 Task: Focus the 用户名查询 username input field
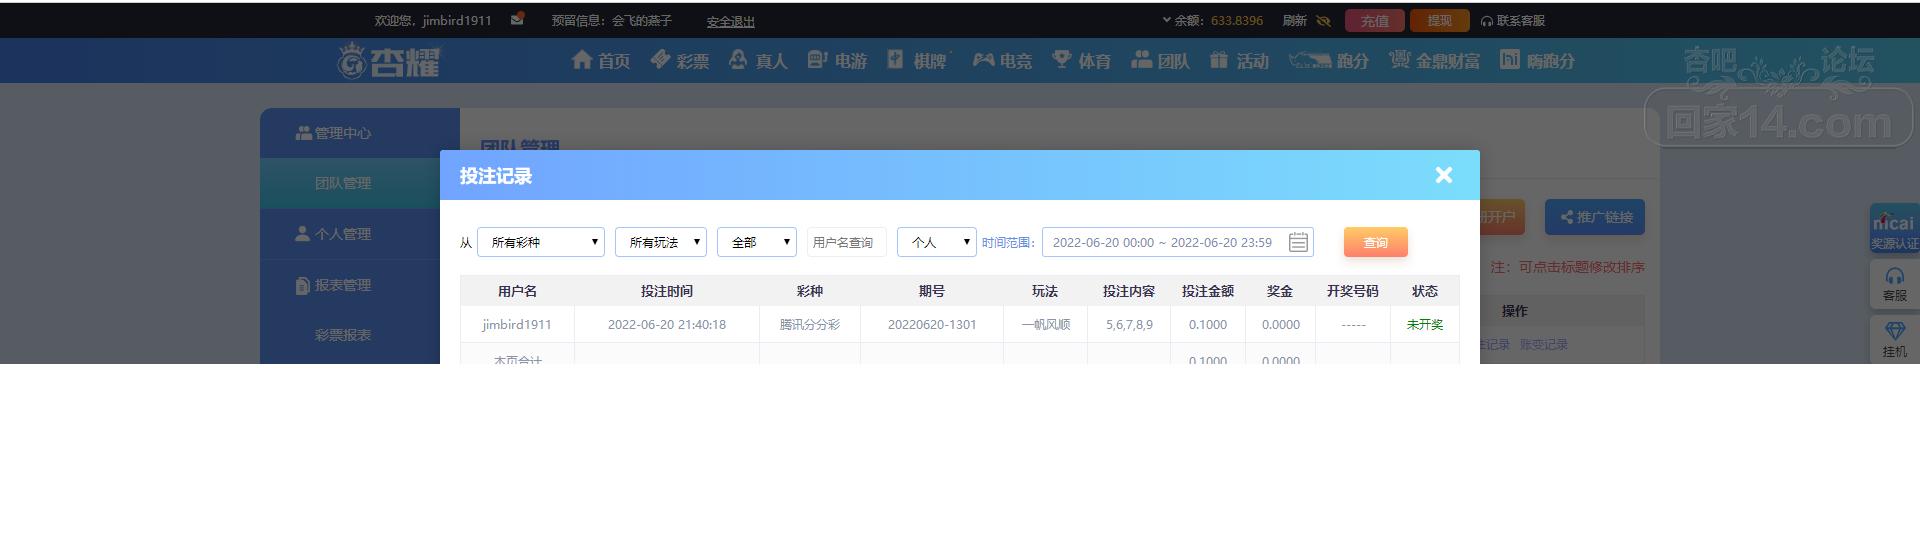pos(847,242)
